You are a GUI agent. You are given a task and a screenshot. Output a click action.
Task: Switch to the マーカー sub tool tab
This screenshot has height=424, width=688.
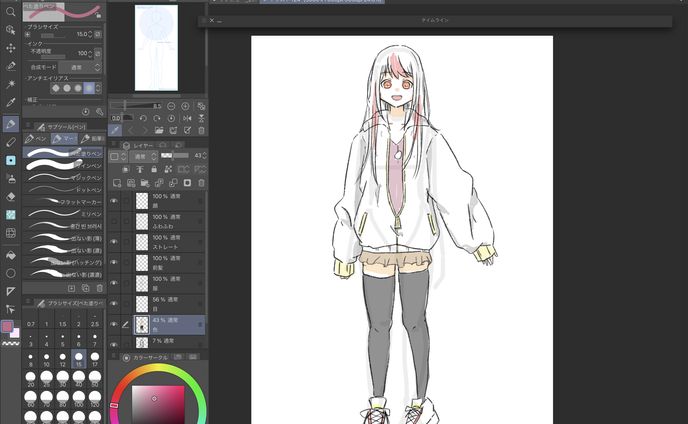click(x=64, y=139)
